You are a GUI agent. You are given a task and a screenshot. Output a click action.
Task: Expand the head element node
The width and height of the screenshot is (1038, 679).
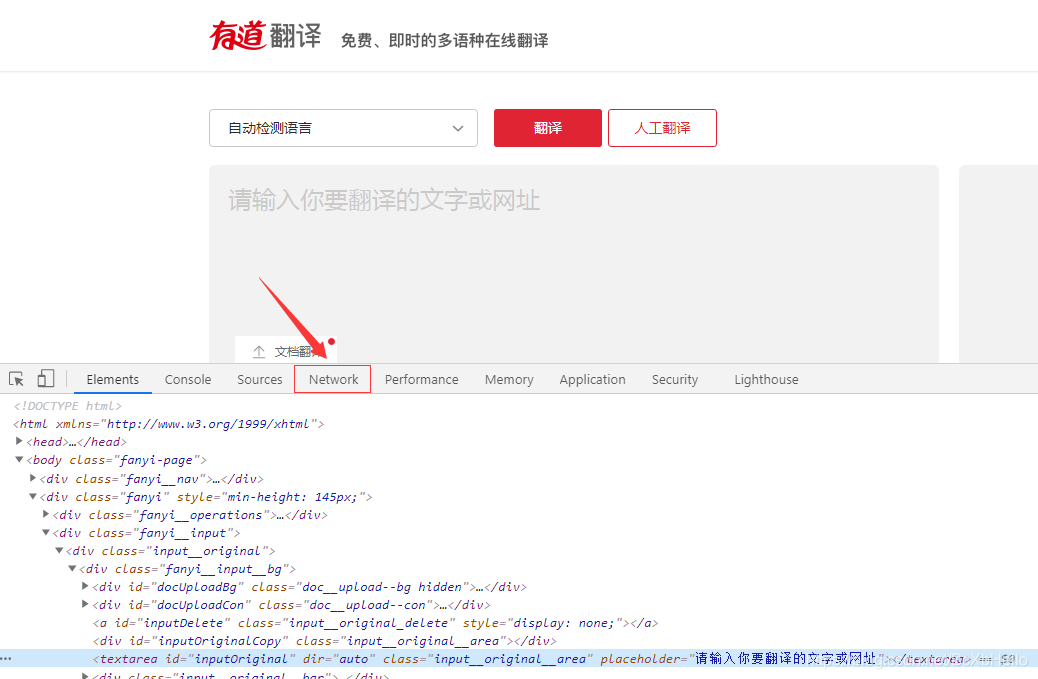[19, 441]
